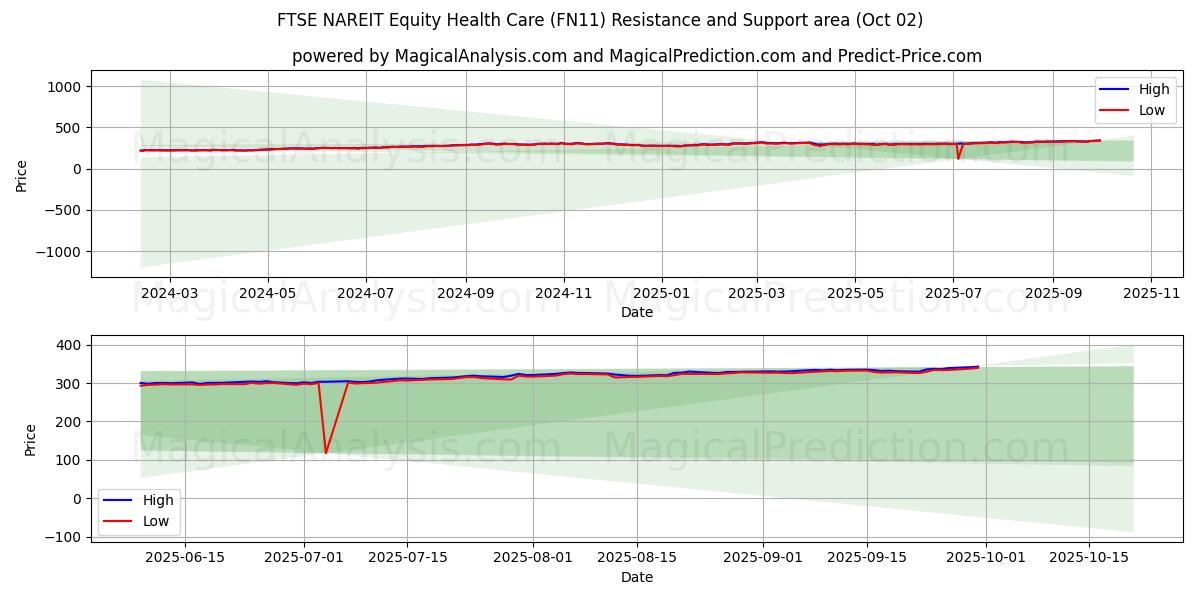Image resolution: width=1200 pixels, height=600 pixels.
Task: Click the −100 price tick on bottom chart
Action: pyautogui.click(x=63, y=537)
